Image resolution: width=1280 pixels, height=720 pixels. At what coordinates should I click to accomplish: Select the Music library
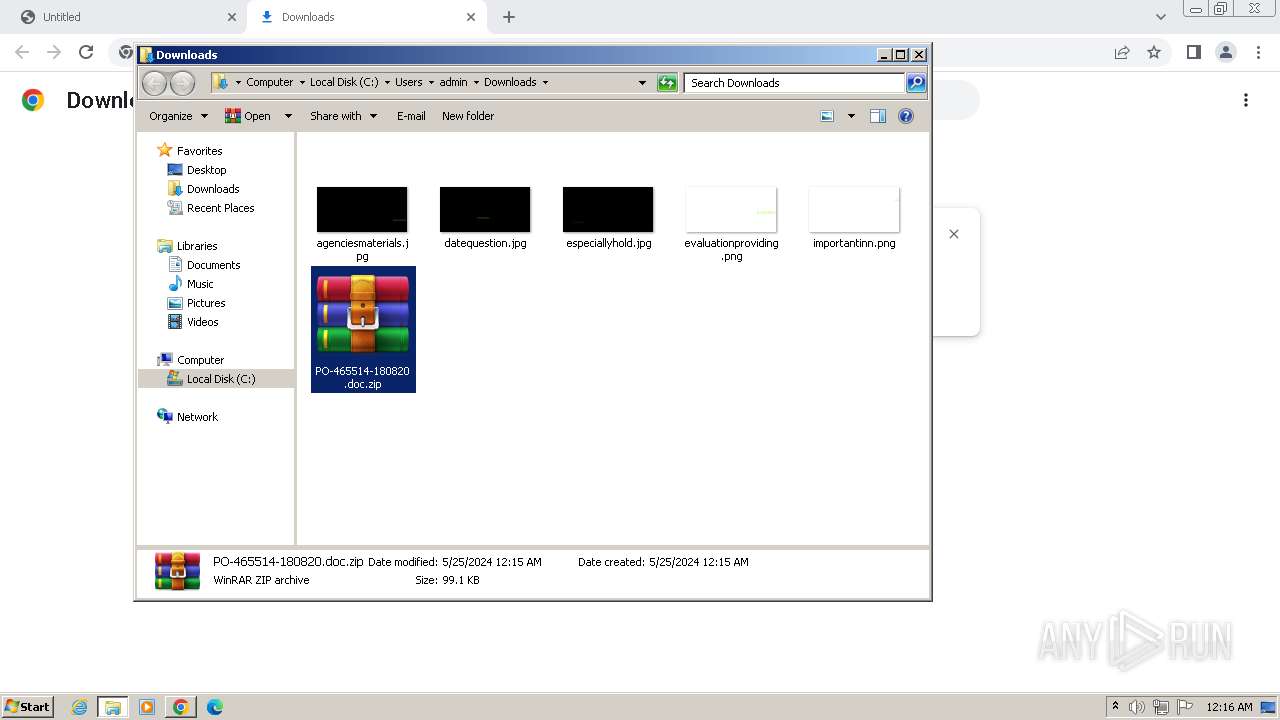click(x=199, y=284)
